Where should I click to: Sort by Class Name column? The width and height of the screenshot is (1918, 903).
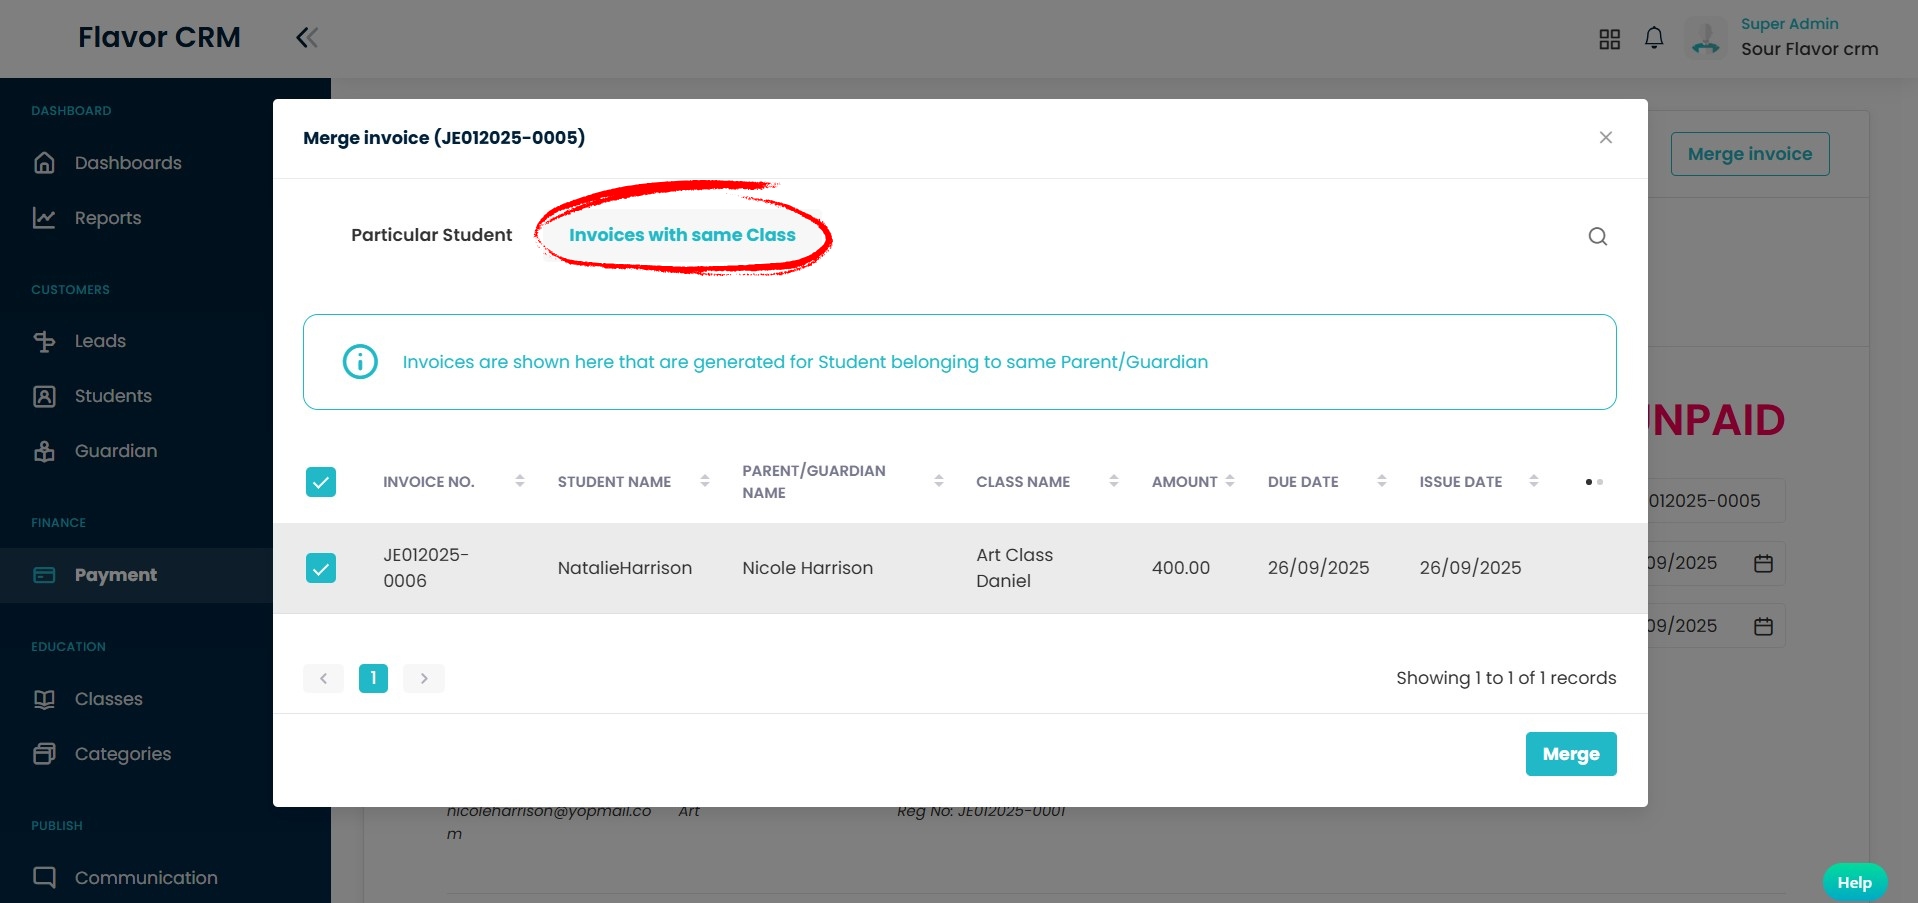tap(1113, 481)
